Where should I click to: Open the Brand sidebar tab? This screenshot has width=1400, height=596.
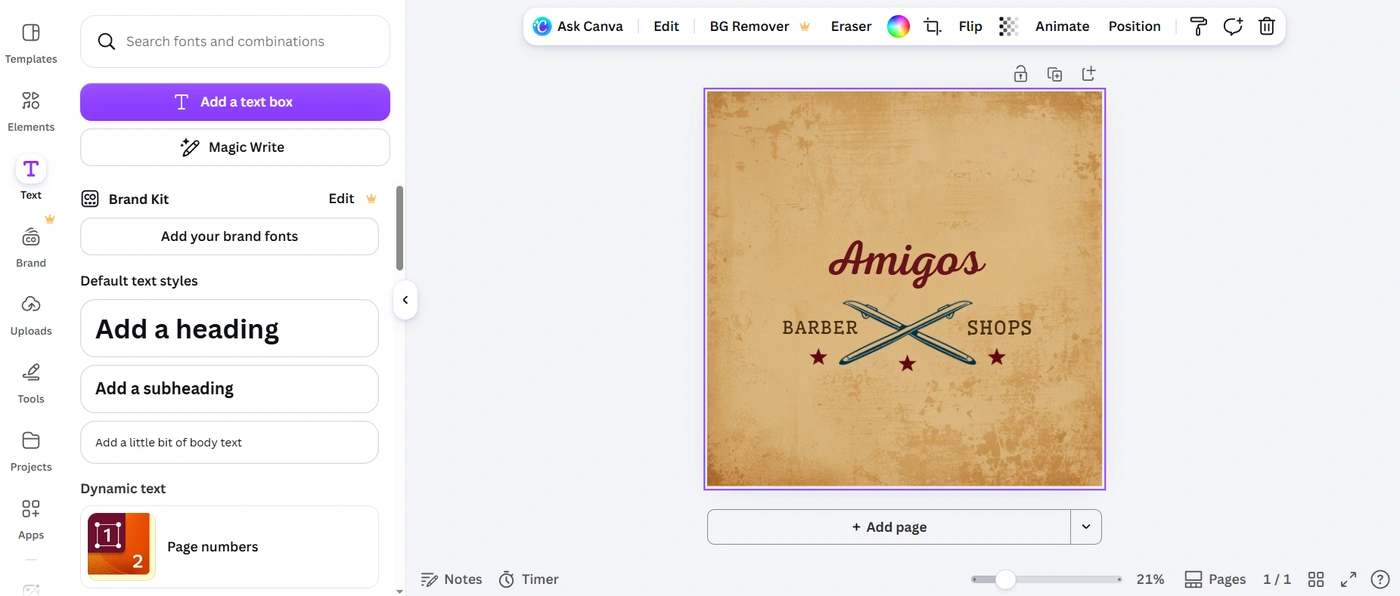[31, 248]
